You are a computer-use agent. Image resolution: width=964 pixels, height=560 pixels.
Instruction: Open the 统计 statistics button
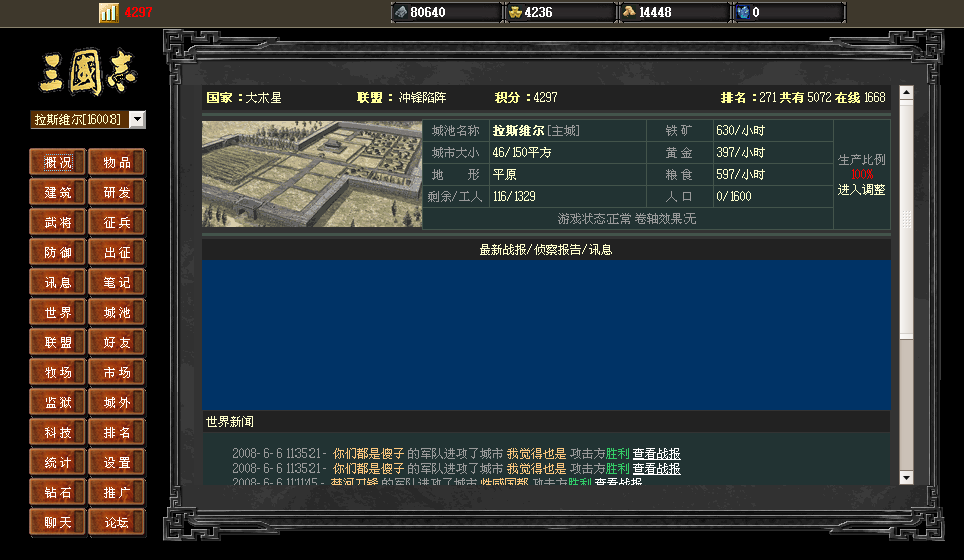pos(57,462)
